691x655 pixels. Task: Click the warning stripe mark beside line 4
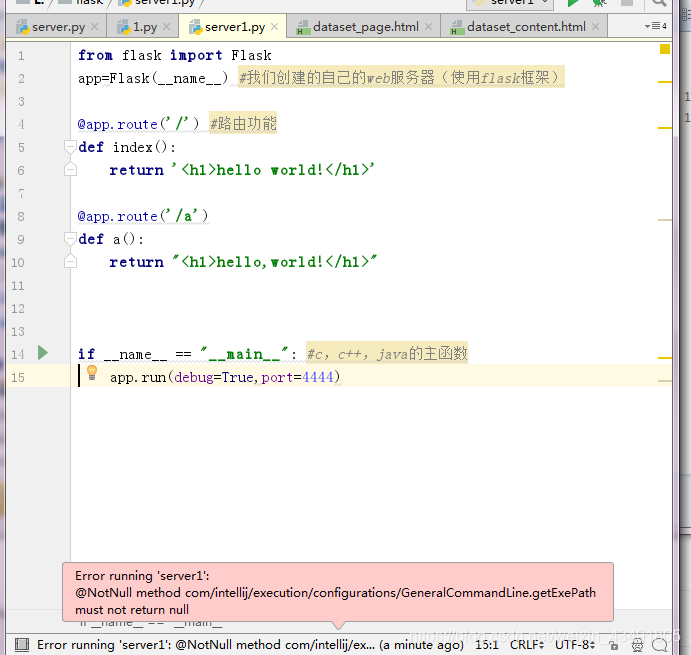click(x=665, y=128)
